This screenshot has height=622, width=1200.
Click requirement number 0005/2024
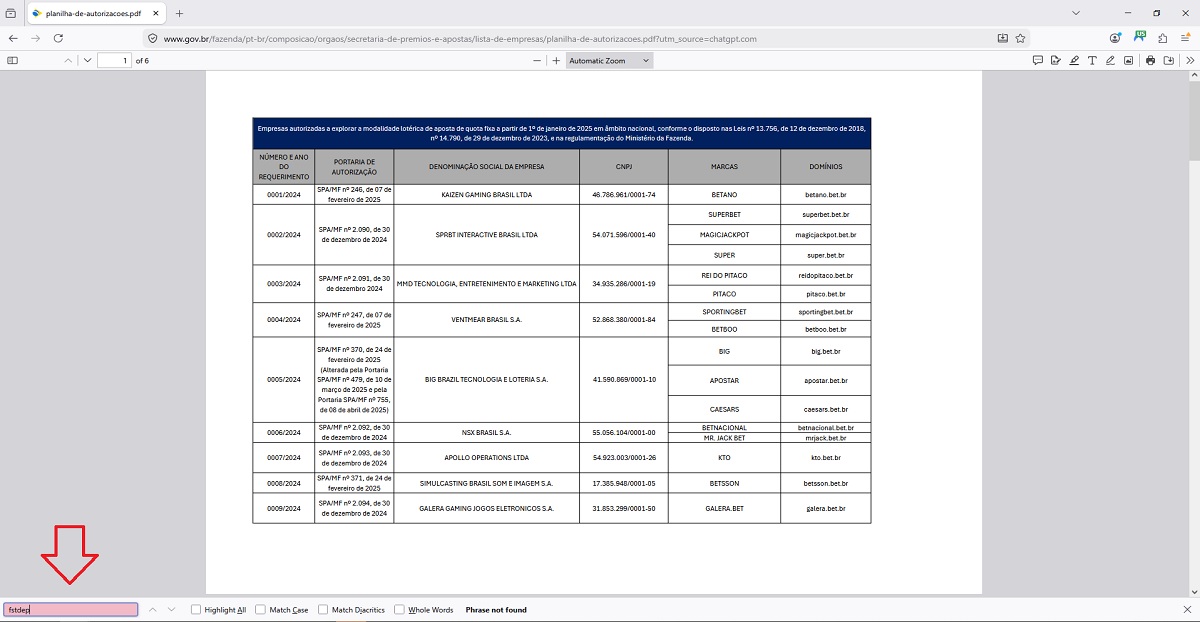point(283,380)
